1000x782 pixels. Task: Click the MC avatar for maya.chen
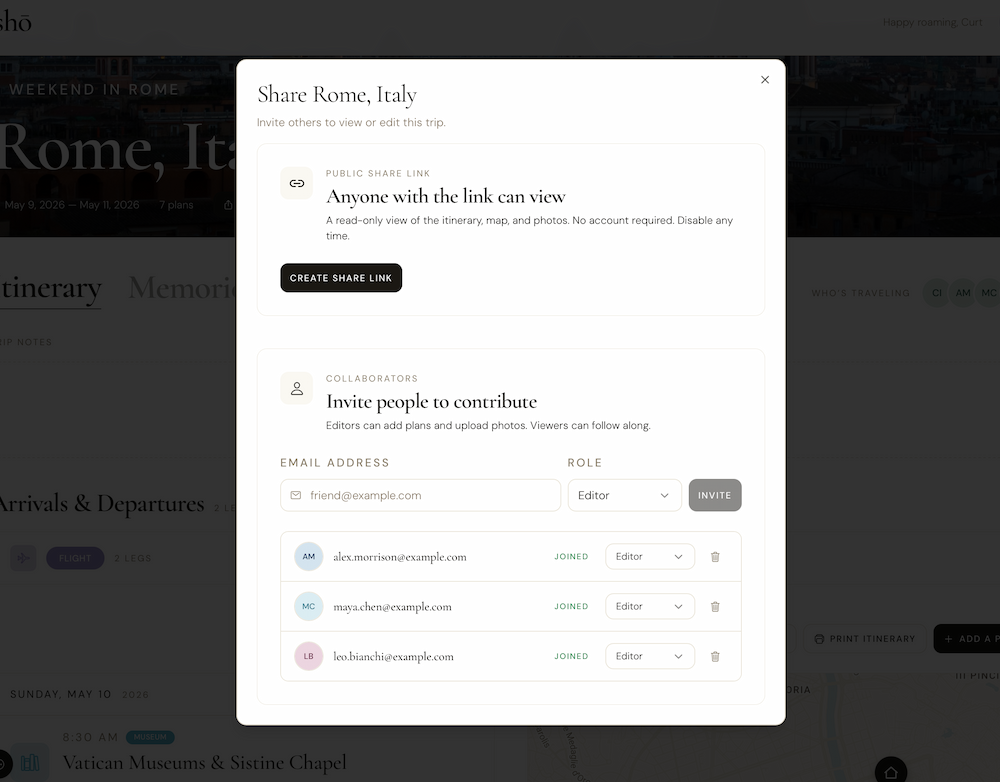309,607
